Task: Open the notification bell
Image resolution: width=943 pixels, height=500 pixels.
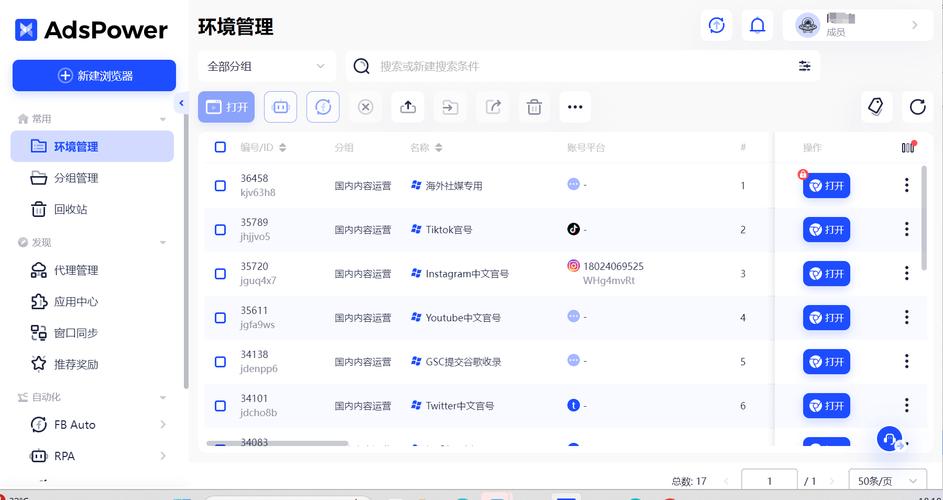Action: 757,26
